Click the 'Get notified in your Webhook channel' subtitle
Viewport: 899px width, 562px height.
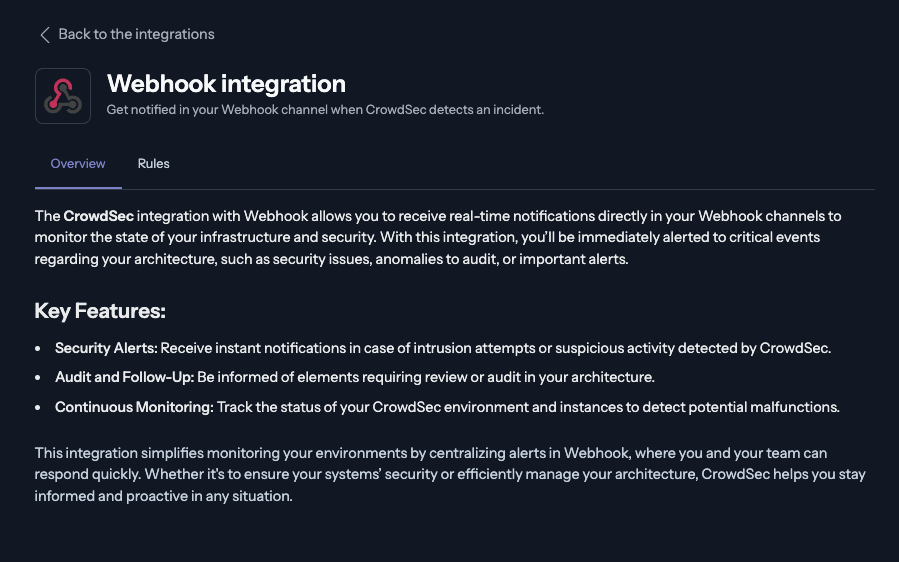(325, 110)
